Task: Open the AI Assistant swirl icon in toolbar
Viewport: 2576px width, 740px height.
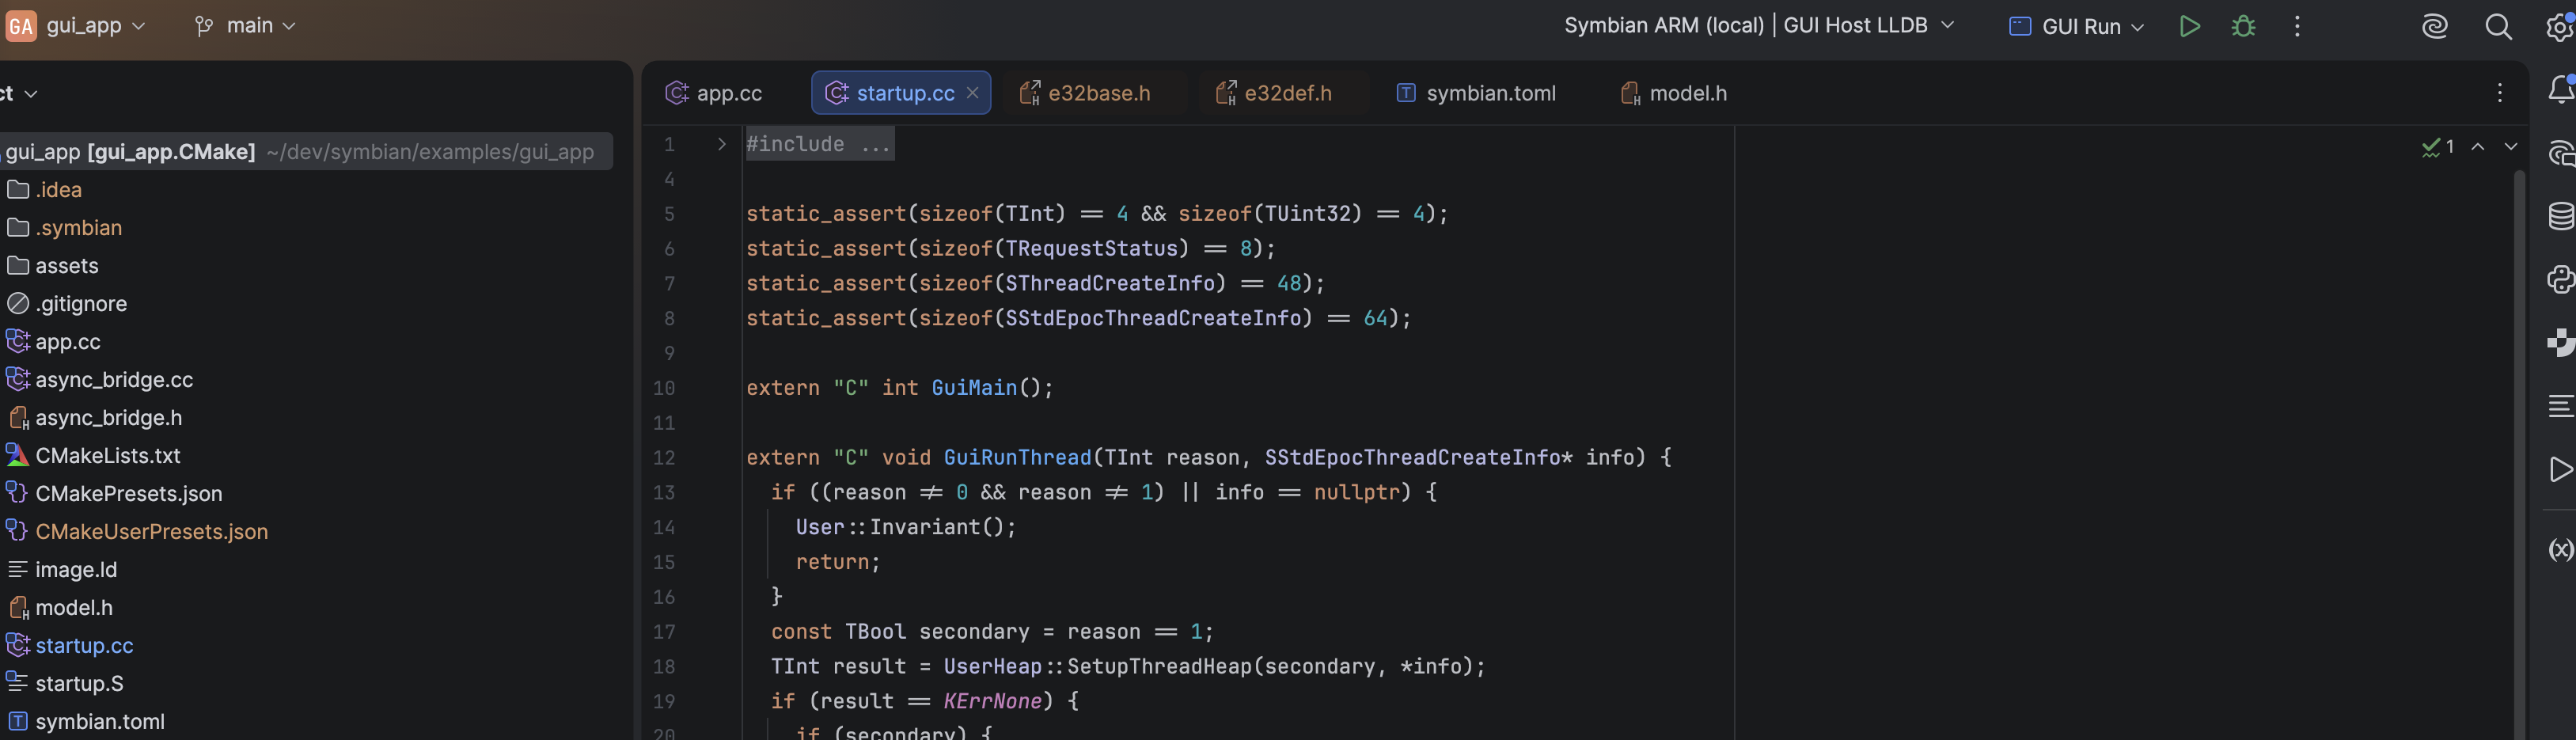Action: (2435, 26)
